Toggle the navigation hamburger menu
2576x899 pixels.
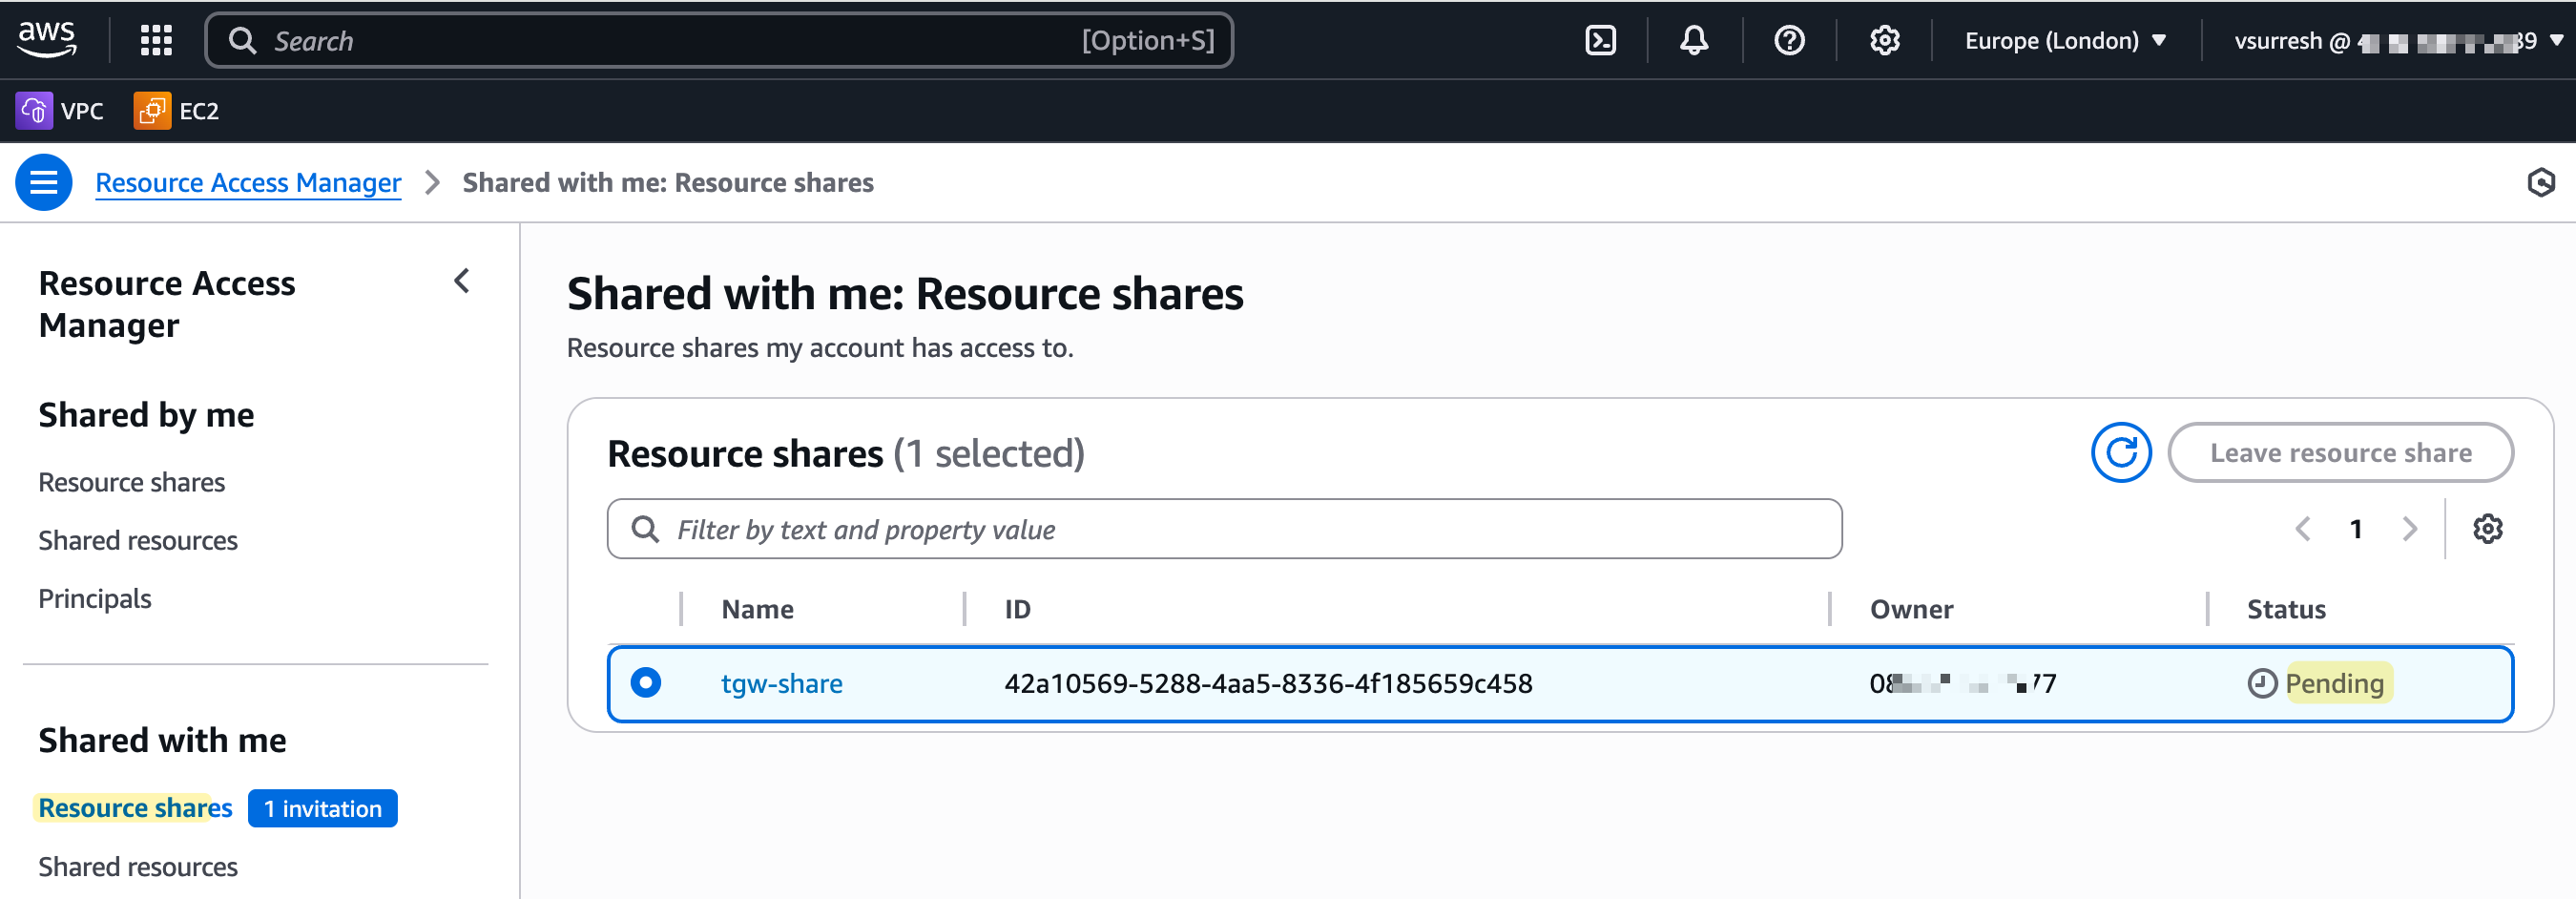(44, 182)
